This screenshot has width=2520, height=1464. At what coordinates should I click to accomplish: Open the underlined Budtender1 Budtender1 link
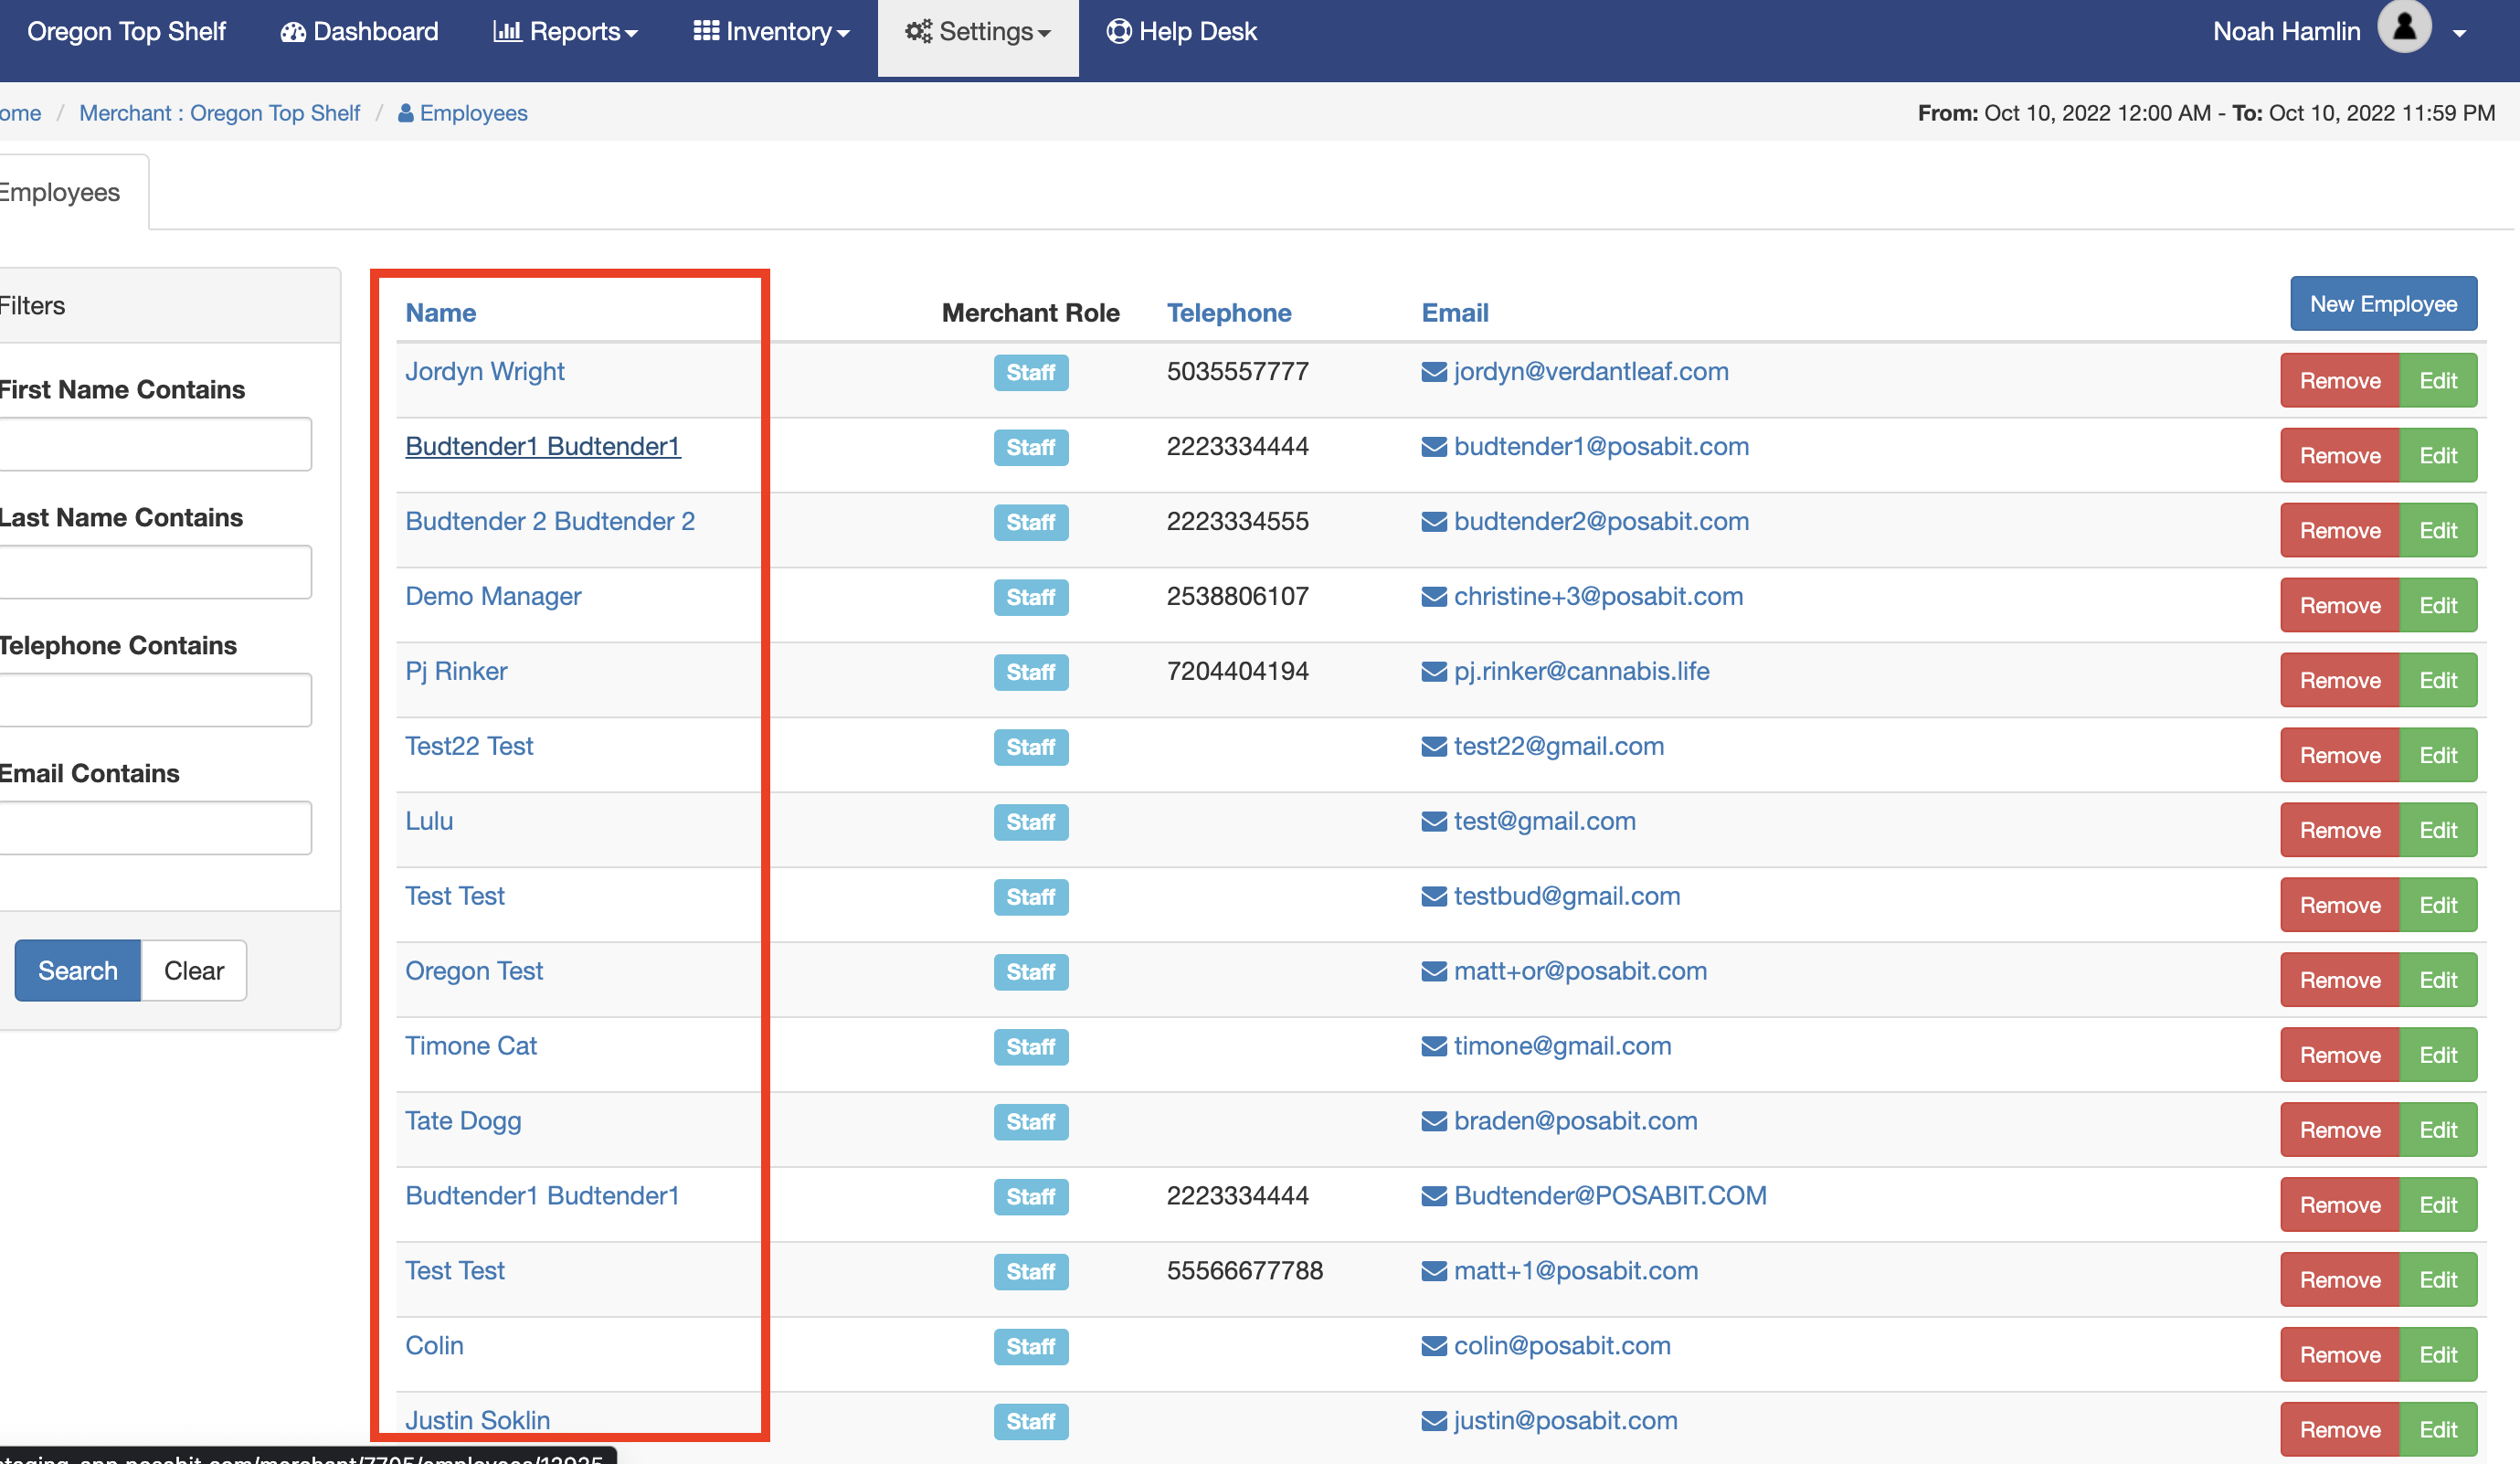point(543,446)
